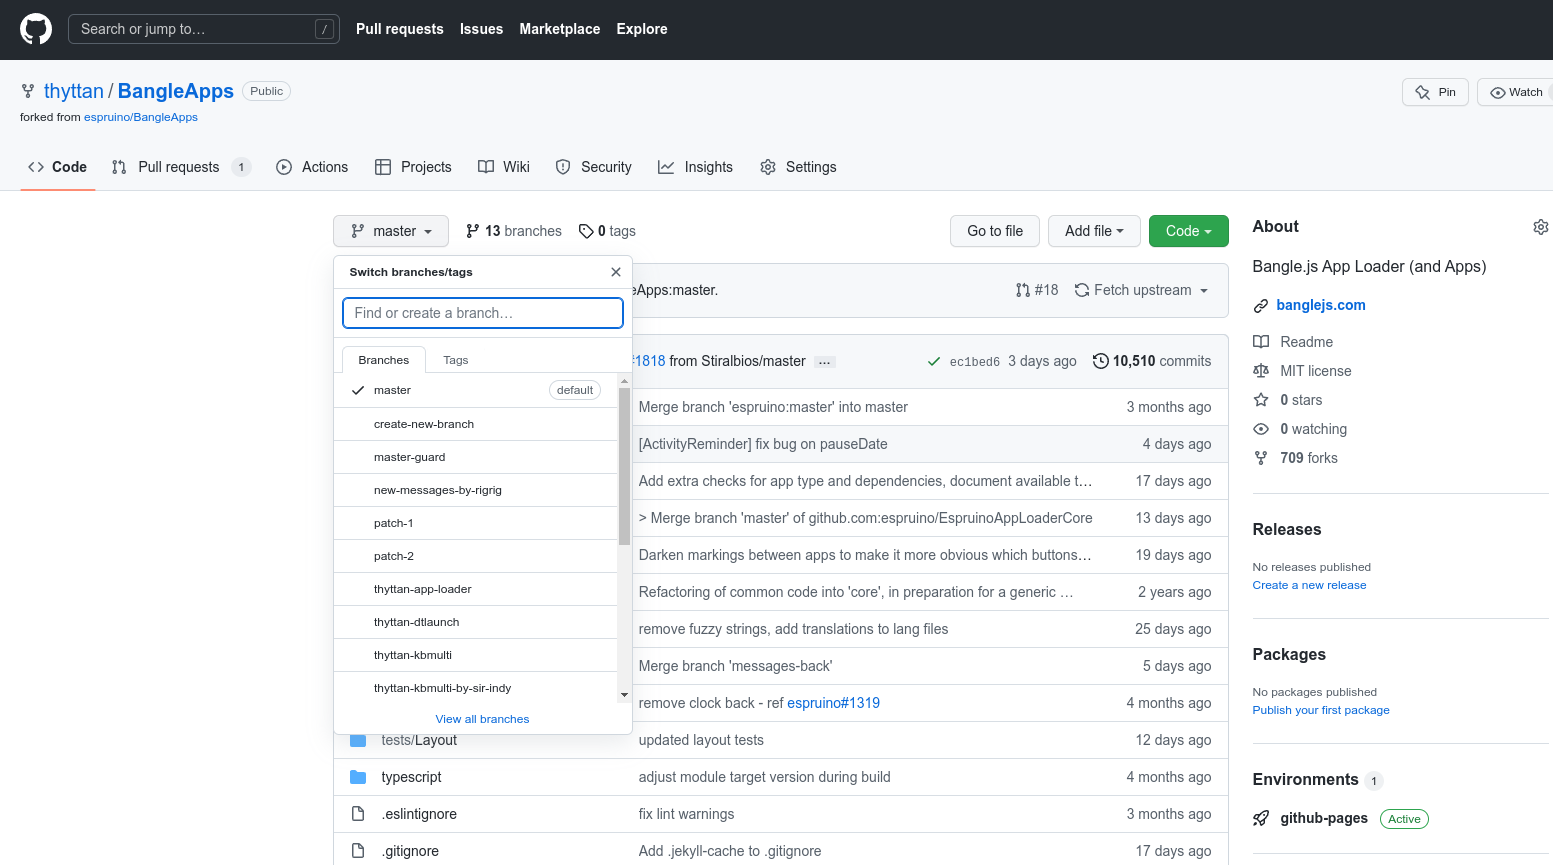The image size is (1553, 865).
Task: Click the watching eye icon in About
Action: 1261,429
